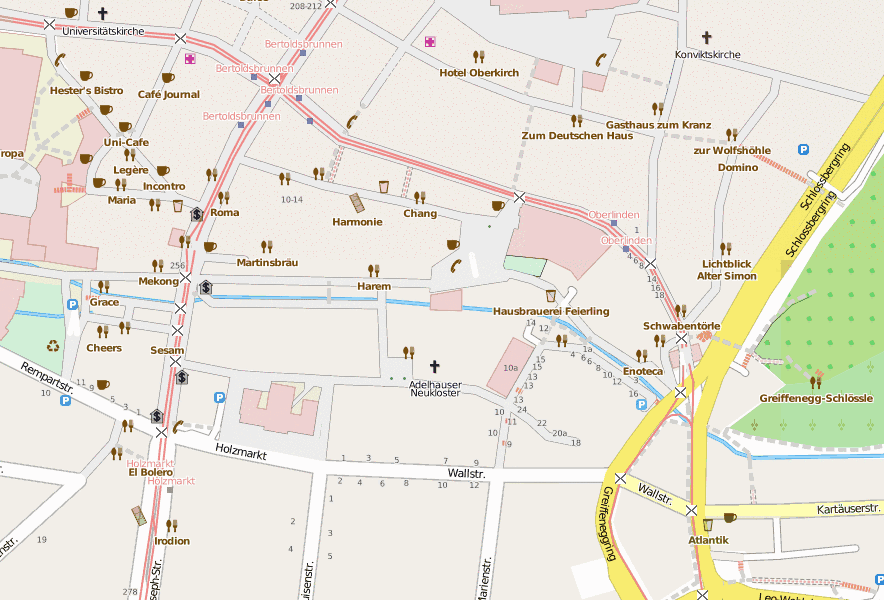Viewport: 884px width, 600px height.
Task: Click the Cheers label
Action: pos(104,348)
